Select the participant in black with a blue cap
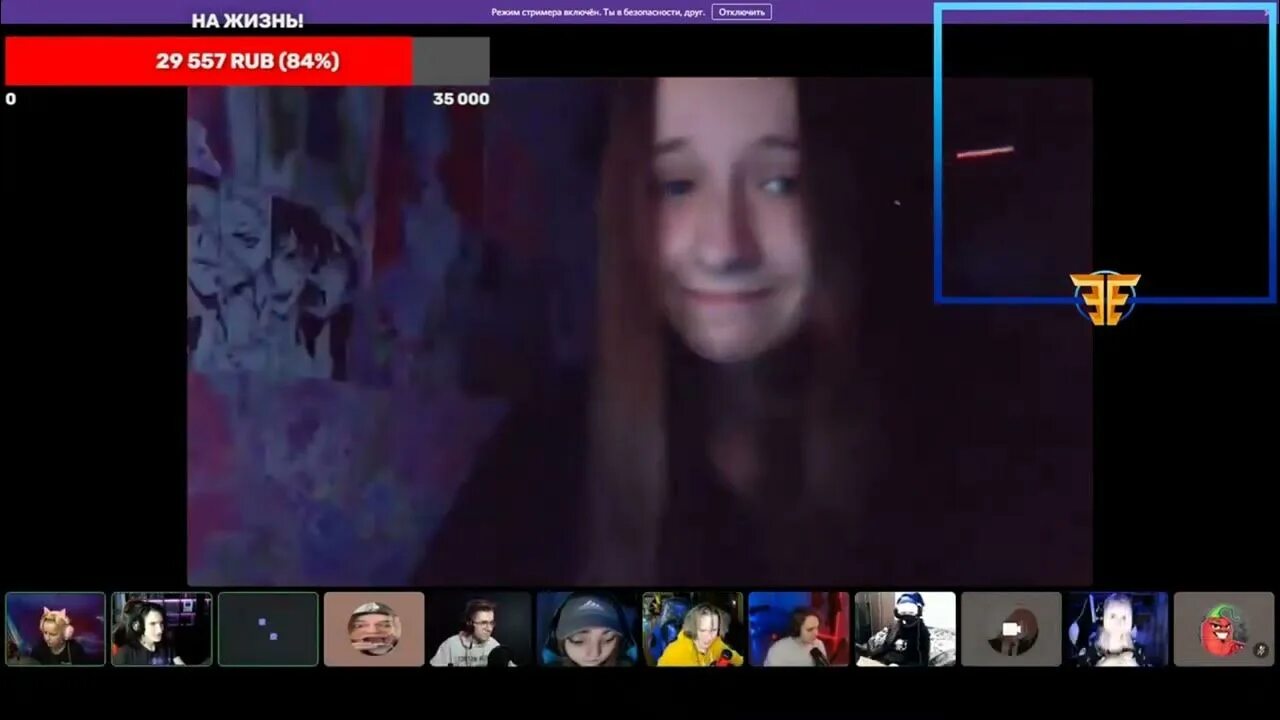Image resolution: width=1280 pixels, height=720 pixels. [905, 629]
